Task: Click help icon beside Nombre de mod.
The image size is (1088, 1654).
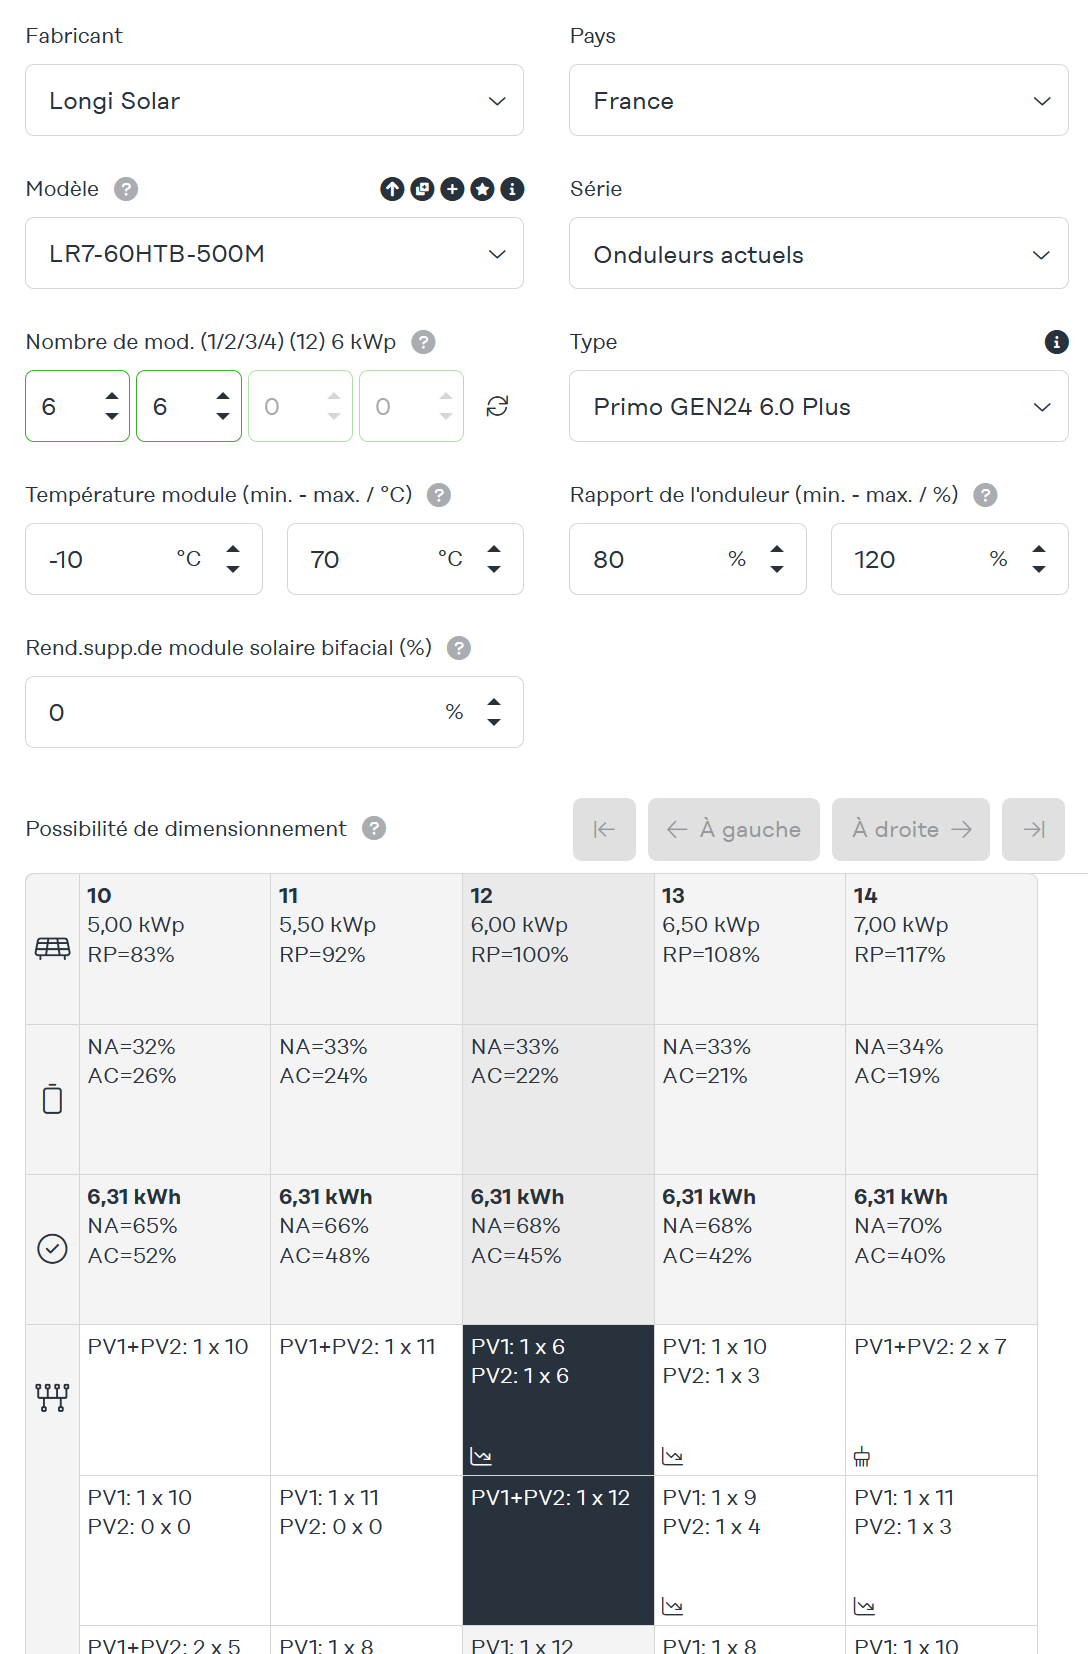Action: tap(423, 342)
